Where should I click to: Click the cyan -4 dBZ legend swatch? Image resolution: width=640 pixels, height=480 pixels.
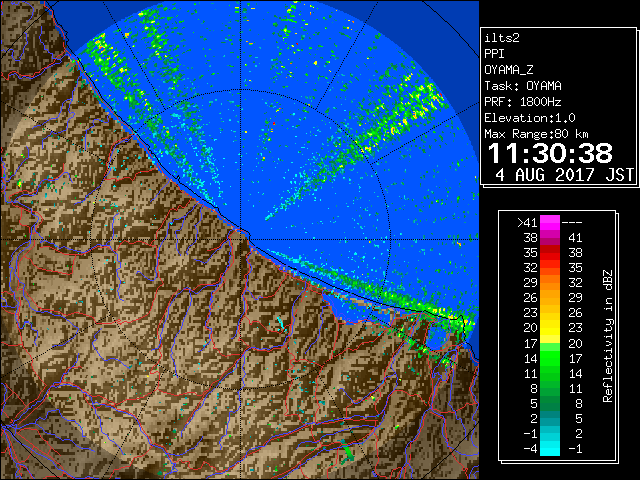tap(550, 448)
